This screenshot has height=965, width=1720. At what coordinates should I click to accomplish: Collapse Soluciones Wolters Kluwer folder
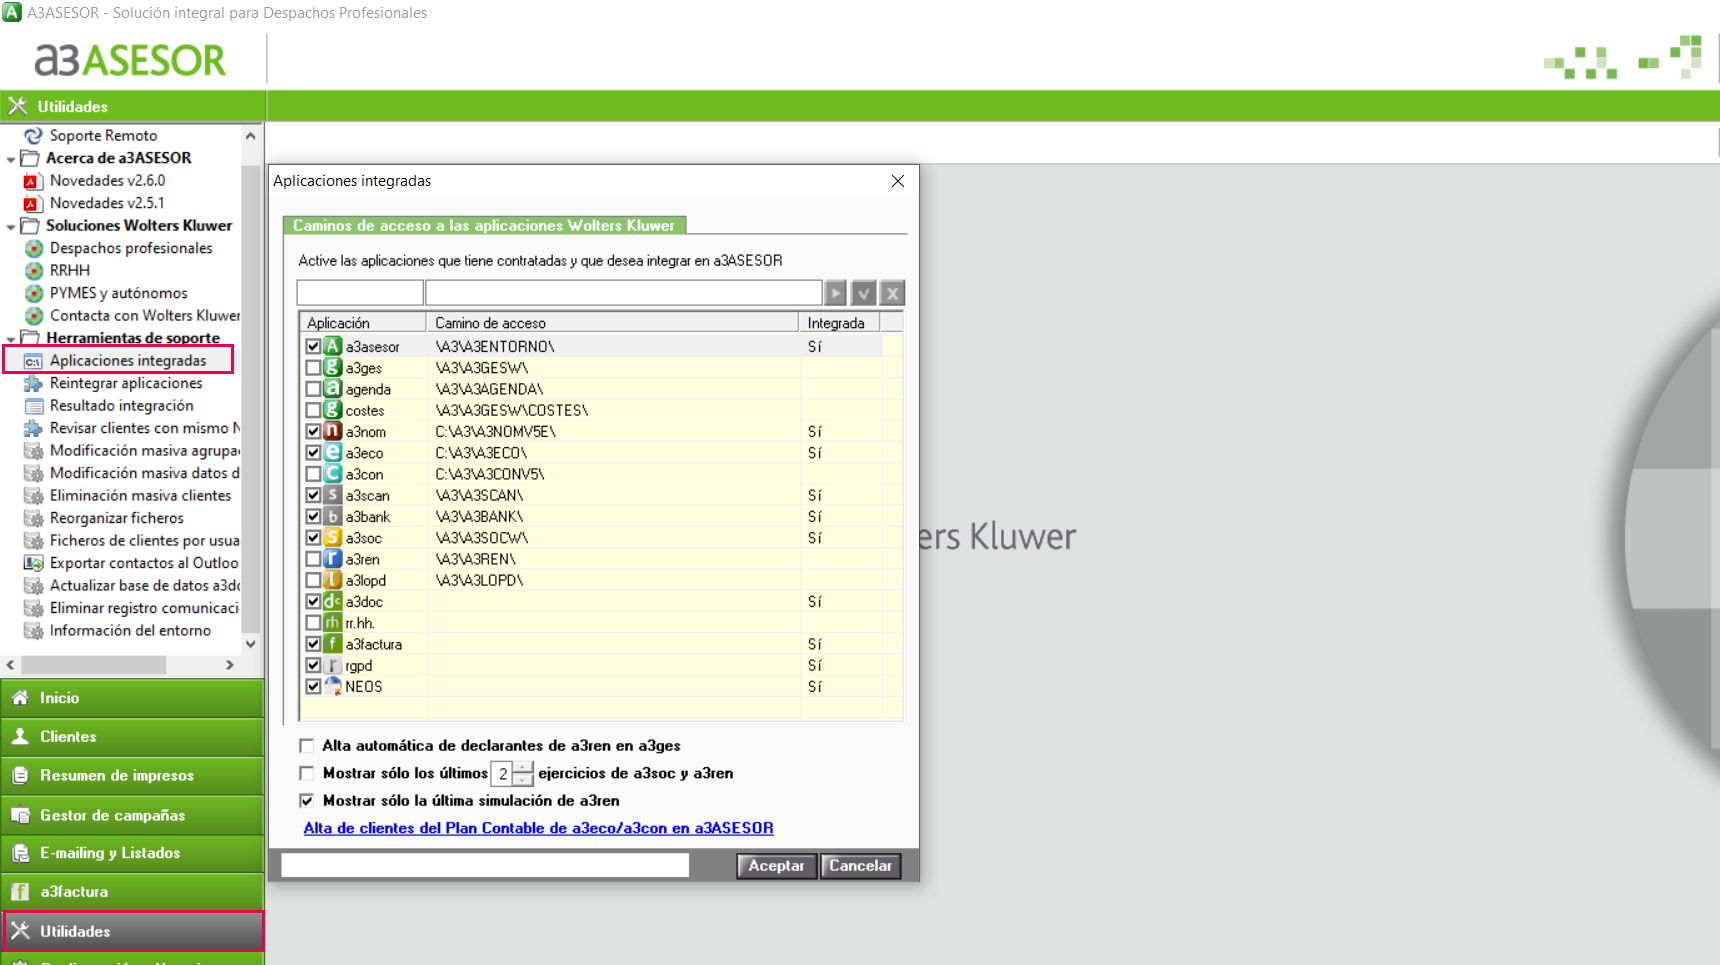coord(11,227)
